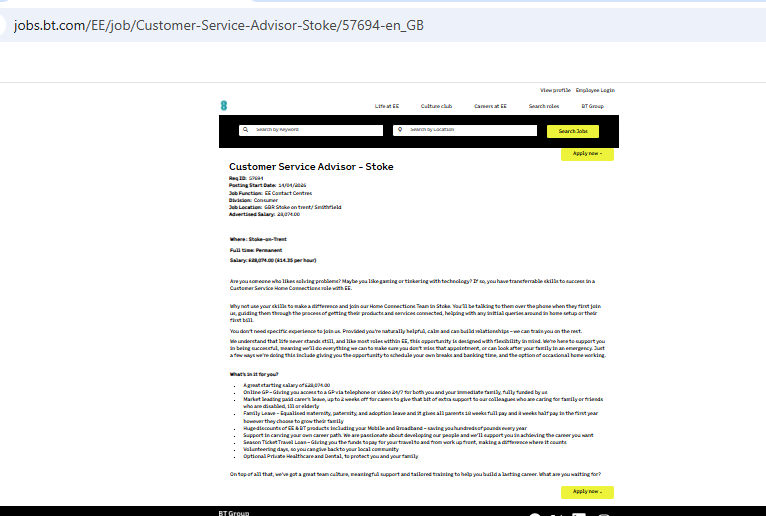Click the 'On top of all that' closing sentence

pos(415,474)
